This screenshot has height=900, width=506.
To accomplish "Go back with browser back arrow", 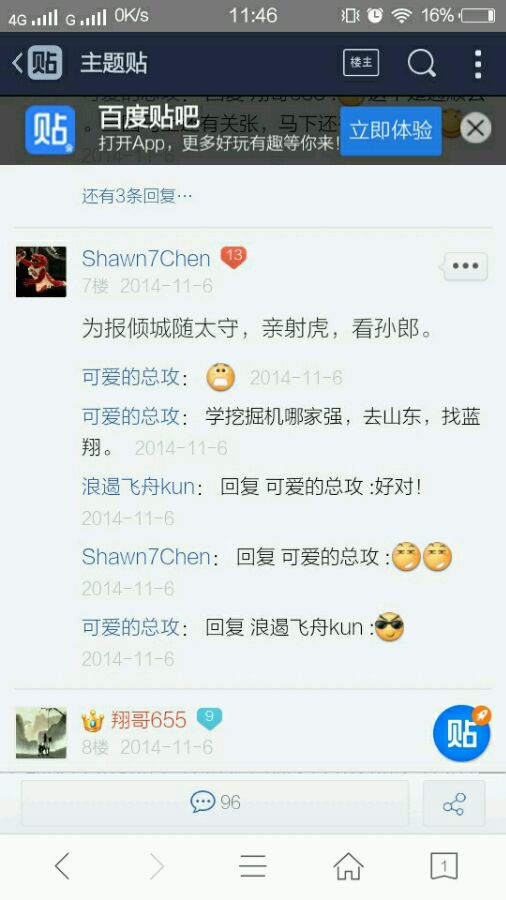I will click(63, 866).
